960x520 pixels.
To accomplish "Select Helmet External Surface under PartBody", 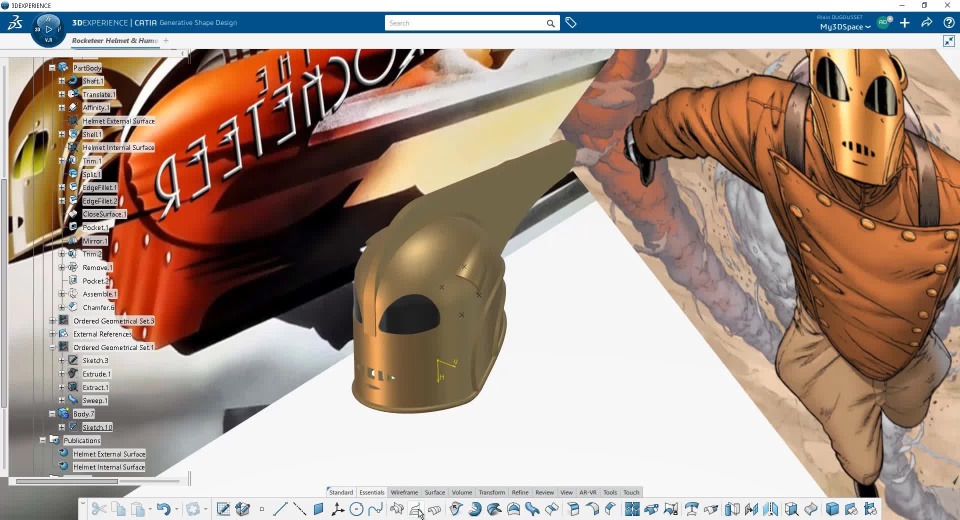I will coord(118,121).
